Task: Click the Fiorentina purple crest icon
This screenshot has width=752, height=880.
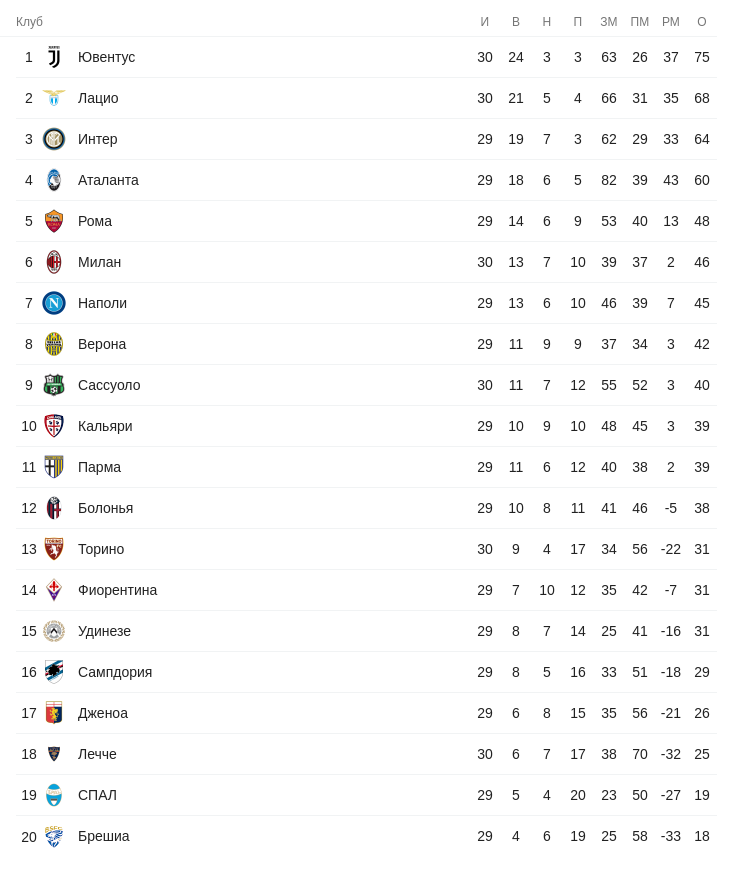Action: (54, 590)
